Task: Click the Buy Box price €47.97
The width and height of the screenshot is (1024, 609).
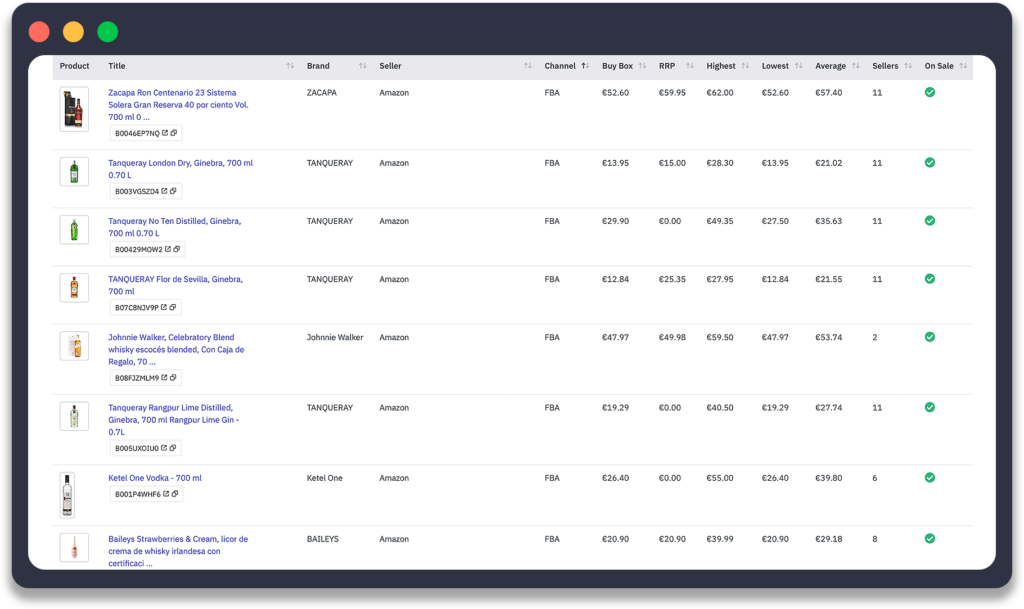Action: pyautogui.click(x=615, y=337)
